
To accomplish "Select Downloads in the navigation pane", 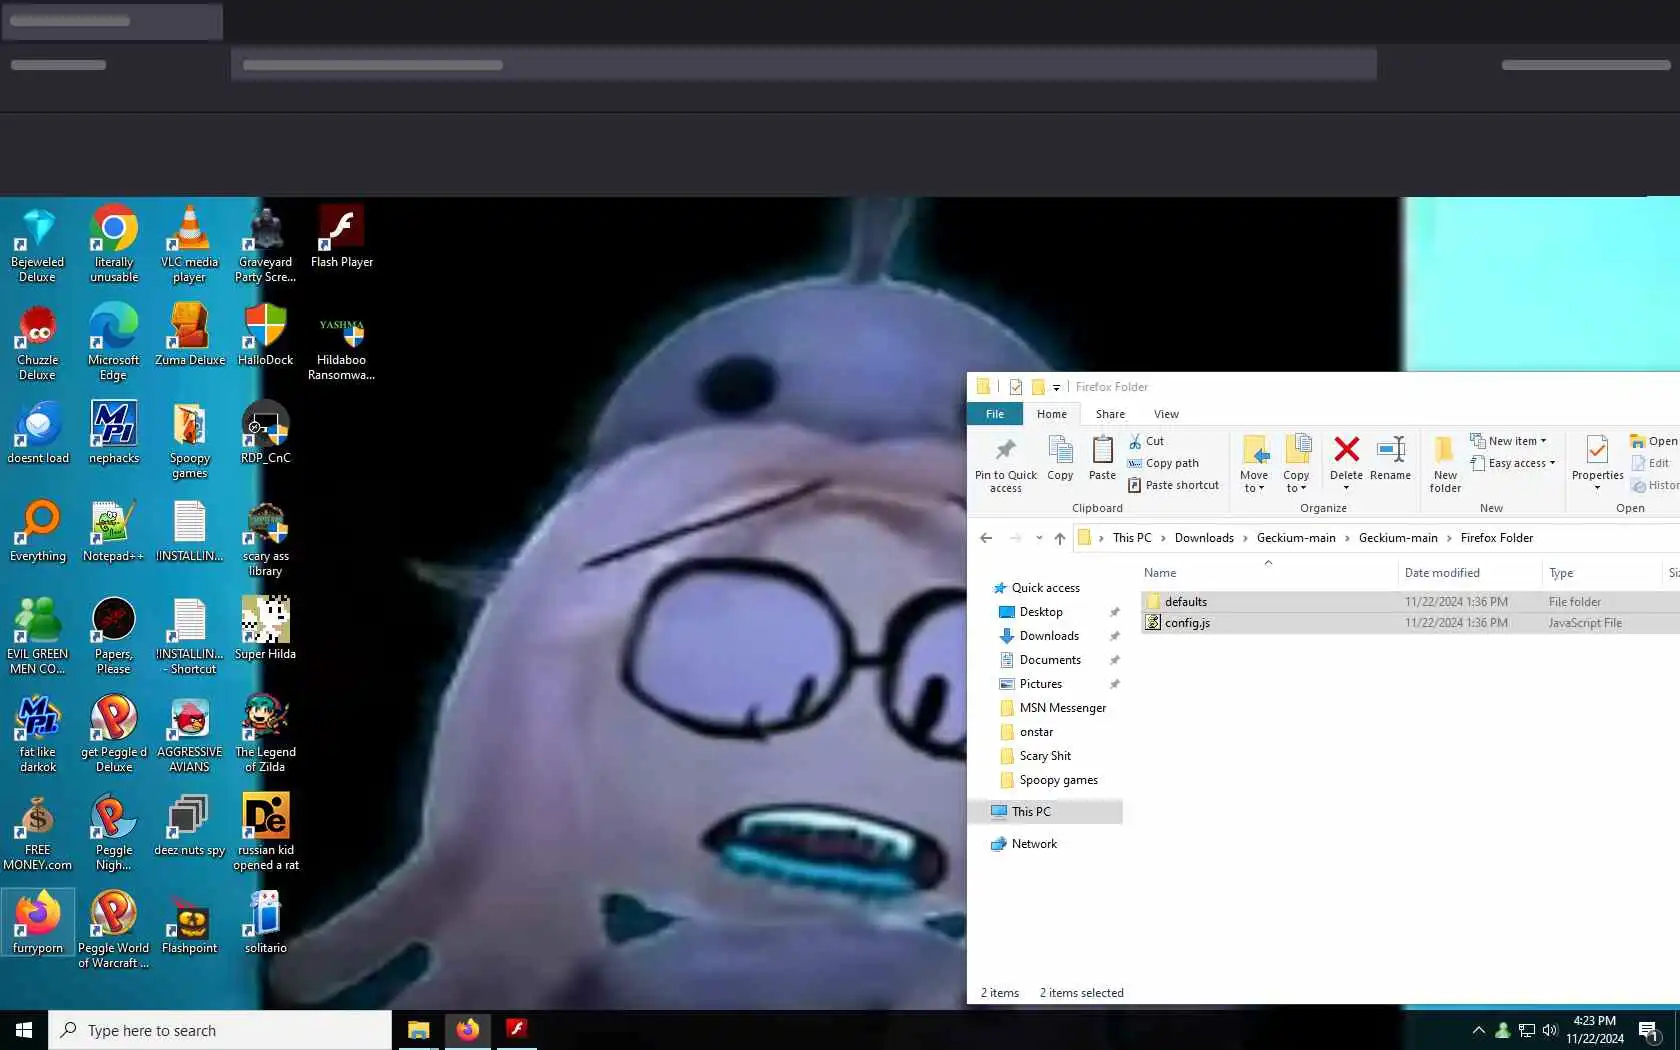I will tap(1049, 636).
